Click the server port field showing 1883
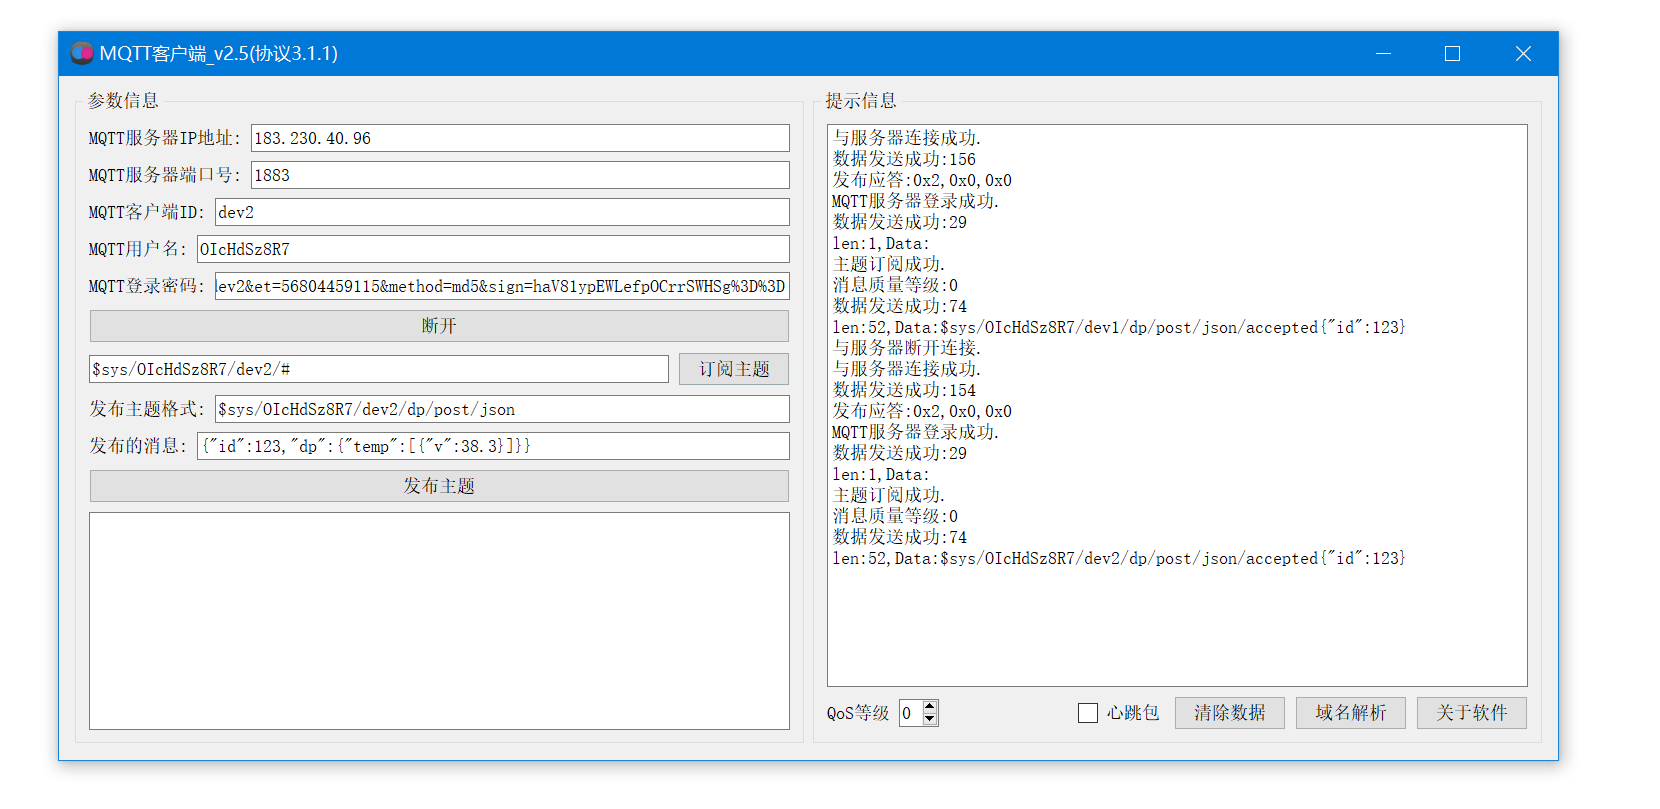The image size is (1660, 809). [x=519, y=175]
